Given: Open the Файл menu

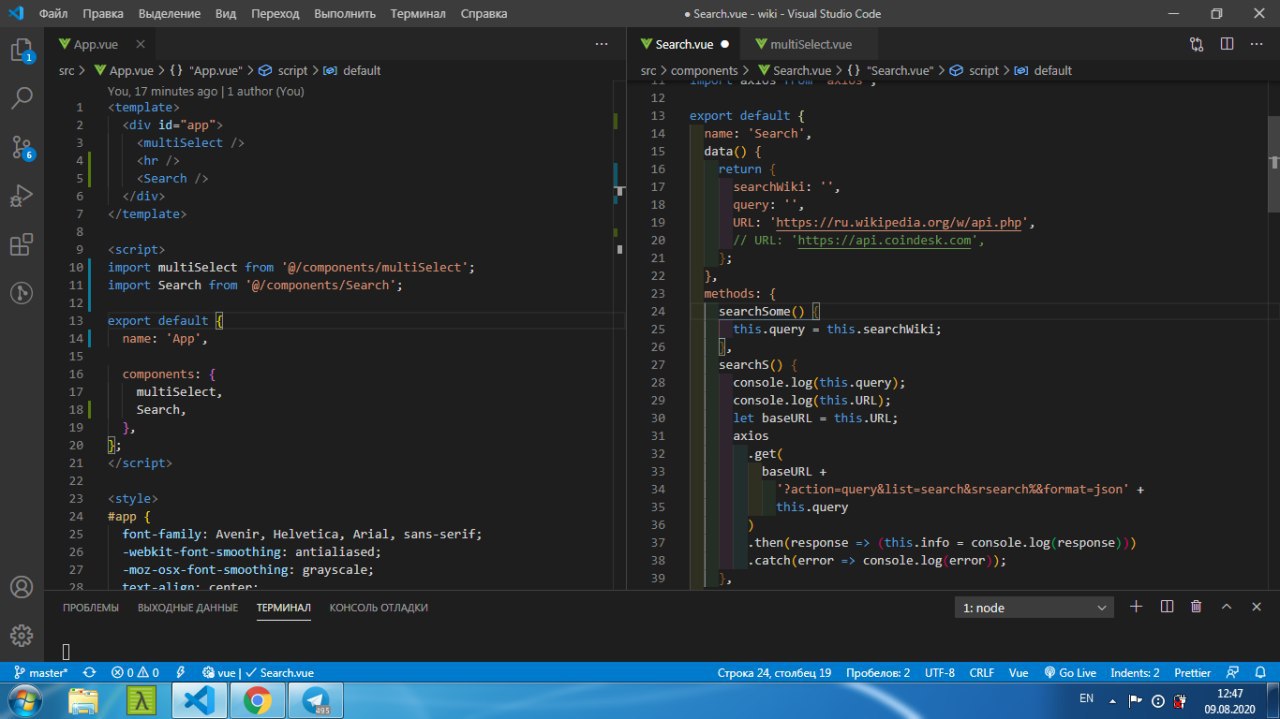Looking at the screenshot, I should (53, 14).
